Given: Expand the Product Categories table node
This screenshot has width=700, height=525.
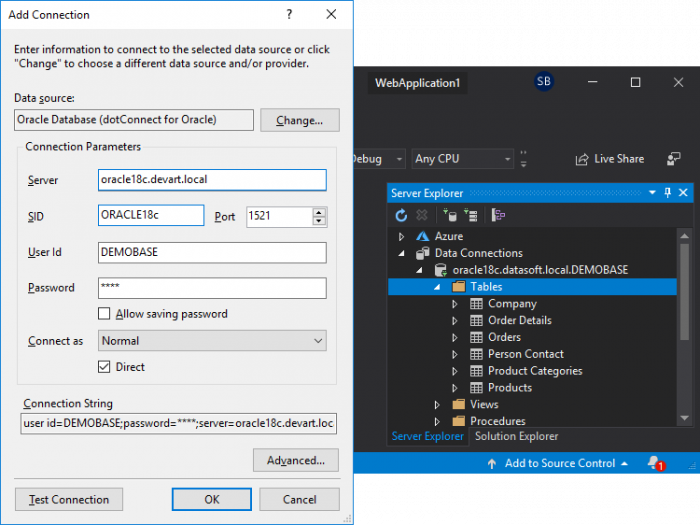Looking at the screenshot, I should click(x=454, y=371).
